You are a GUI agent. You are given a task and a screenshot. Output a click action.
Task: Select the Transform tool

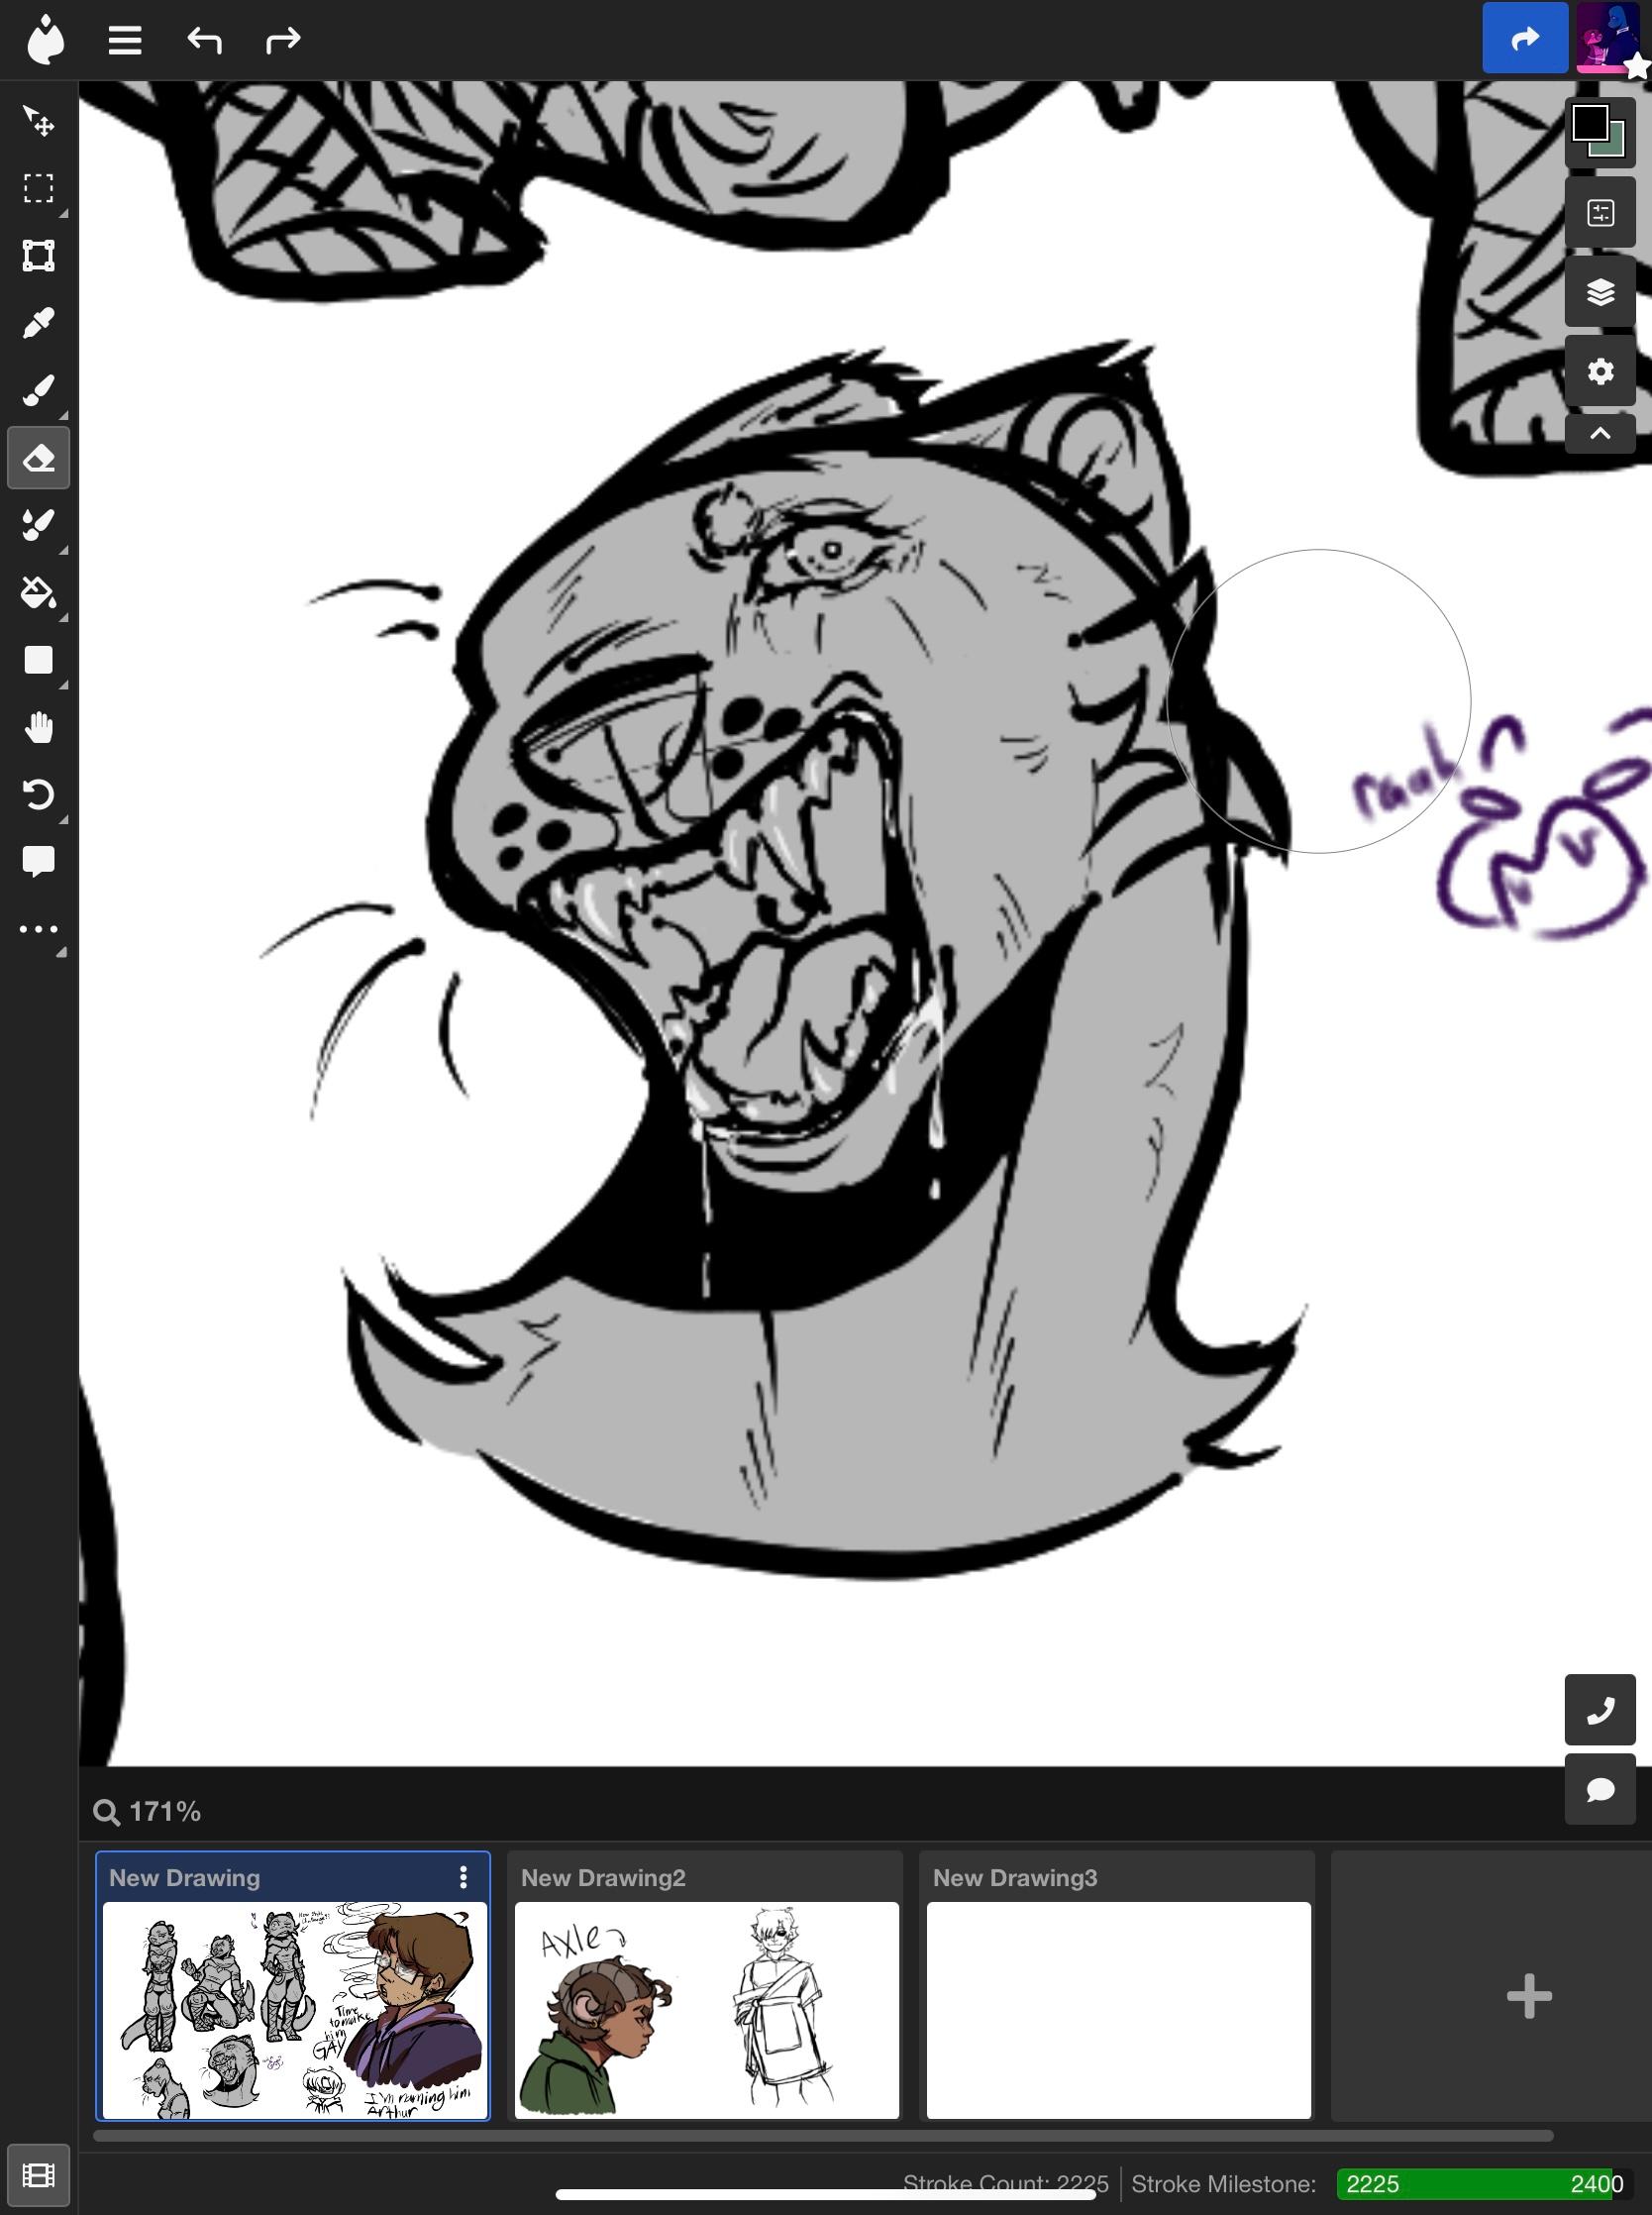38,256
